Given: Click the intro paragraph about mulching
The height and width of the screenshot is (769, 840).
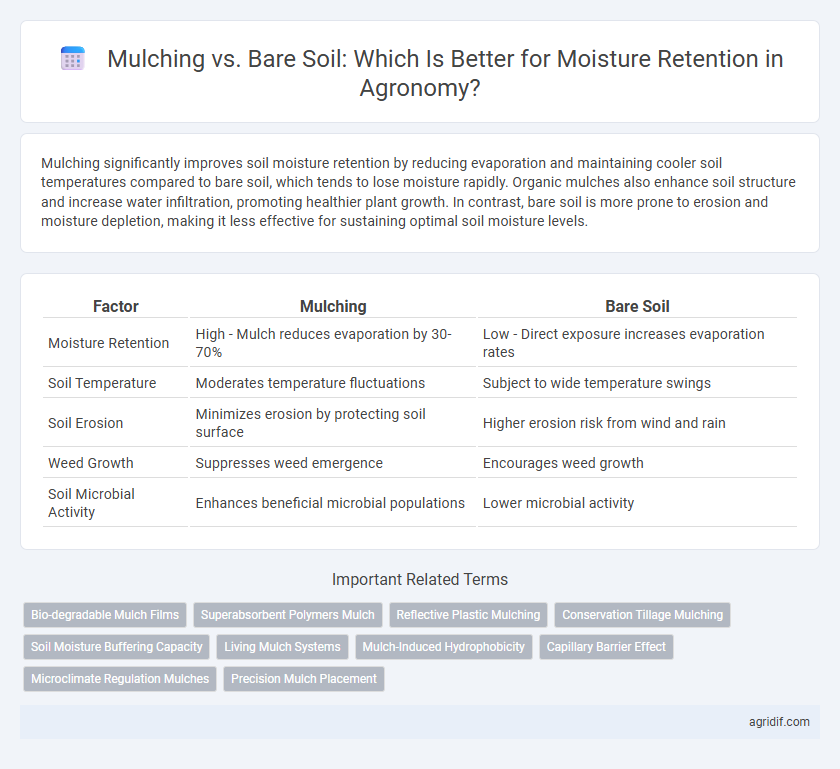Looking at the screenshot, I should [418, 192].
